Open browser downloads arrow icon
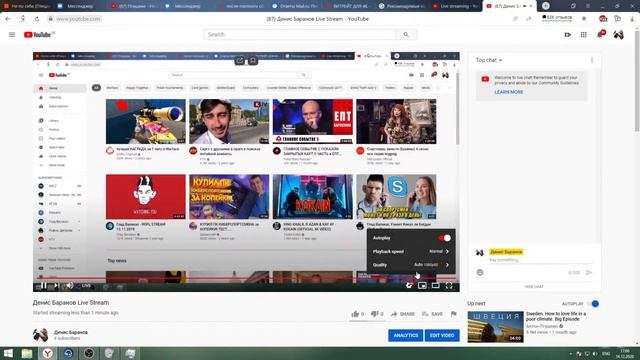 pos(633,19)
